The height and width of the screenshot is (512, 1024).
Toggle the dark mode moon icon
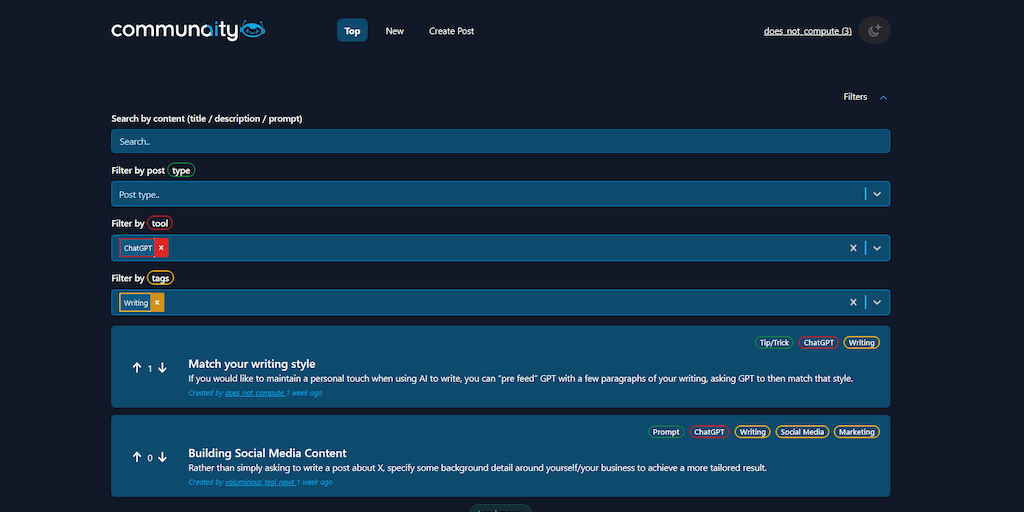coord(874,30)
